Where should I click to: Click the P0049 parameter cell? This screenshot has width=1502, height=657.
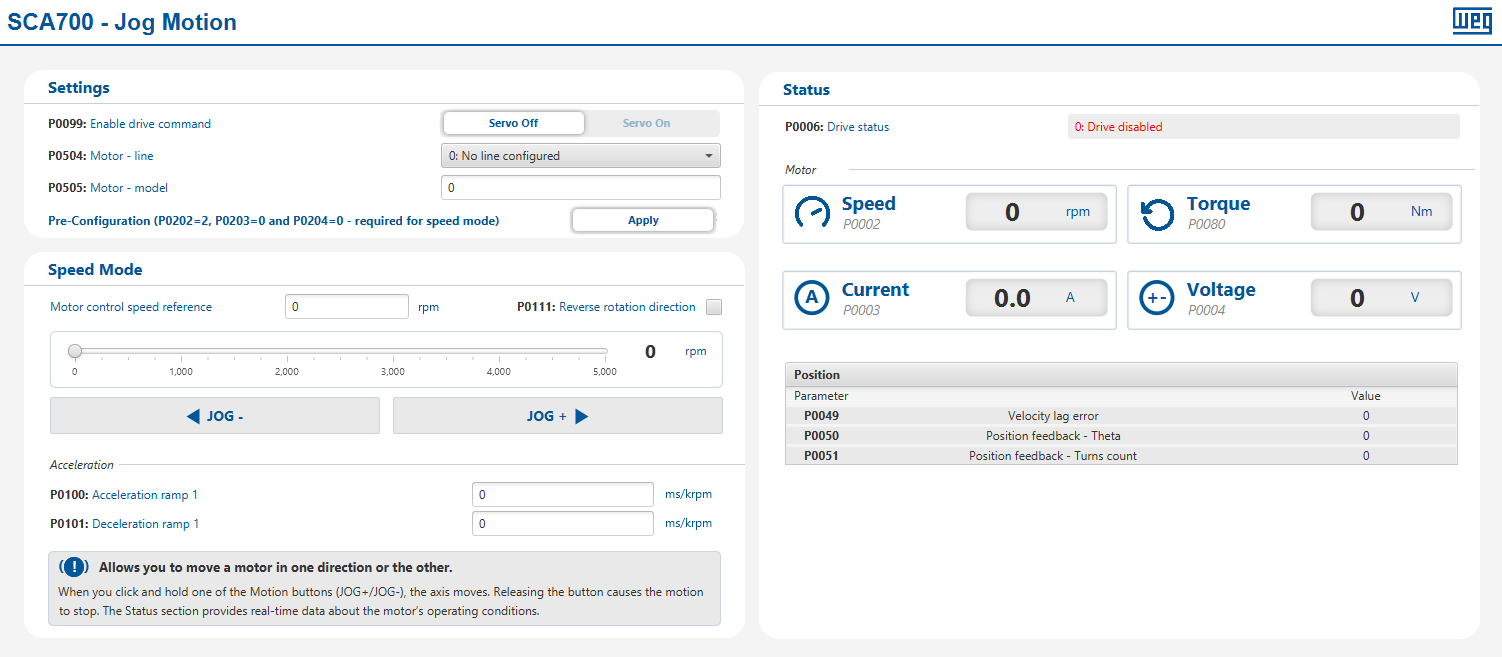click(821, 416)
